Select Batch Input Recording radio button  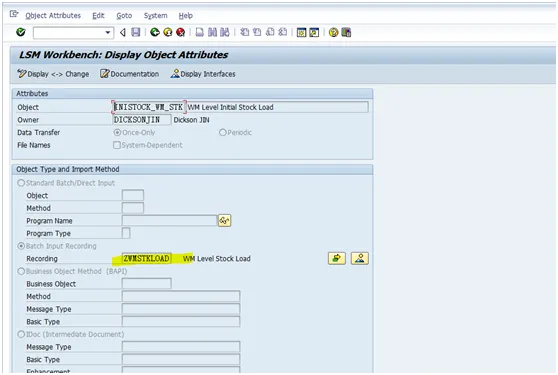point(21,246)
